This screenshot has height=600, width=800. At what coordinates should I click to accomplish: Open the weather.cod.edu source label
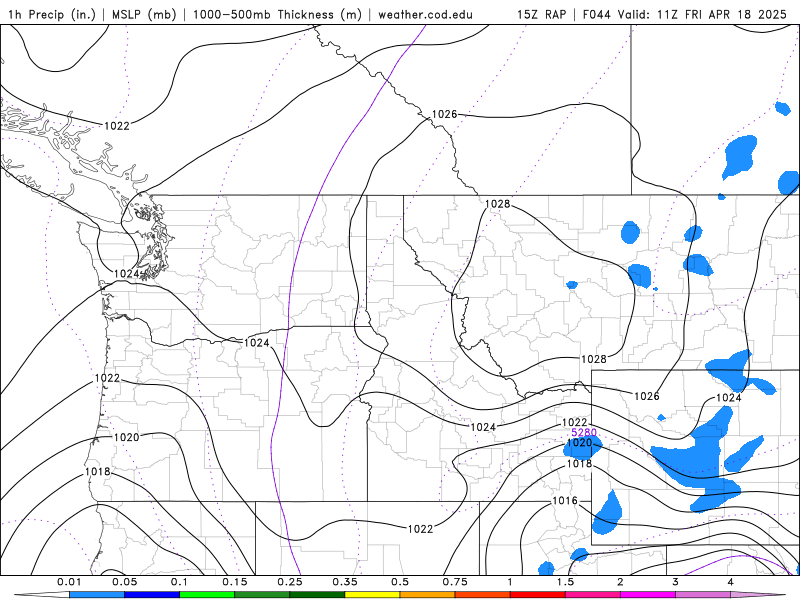425,14
